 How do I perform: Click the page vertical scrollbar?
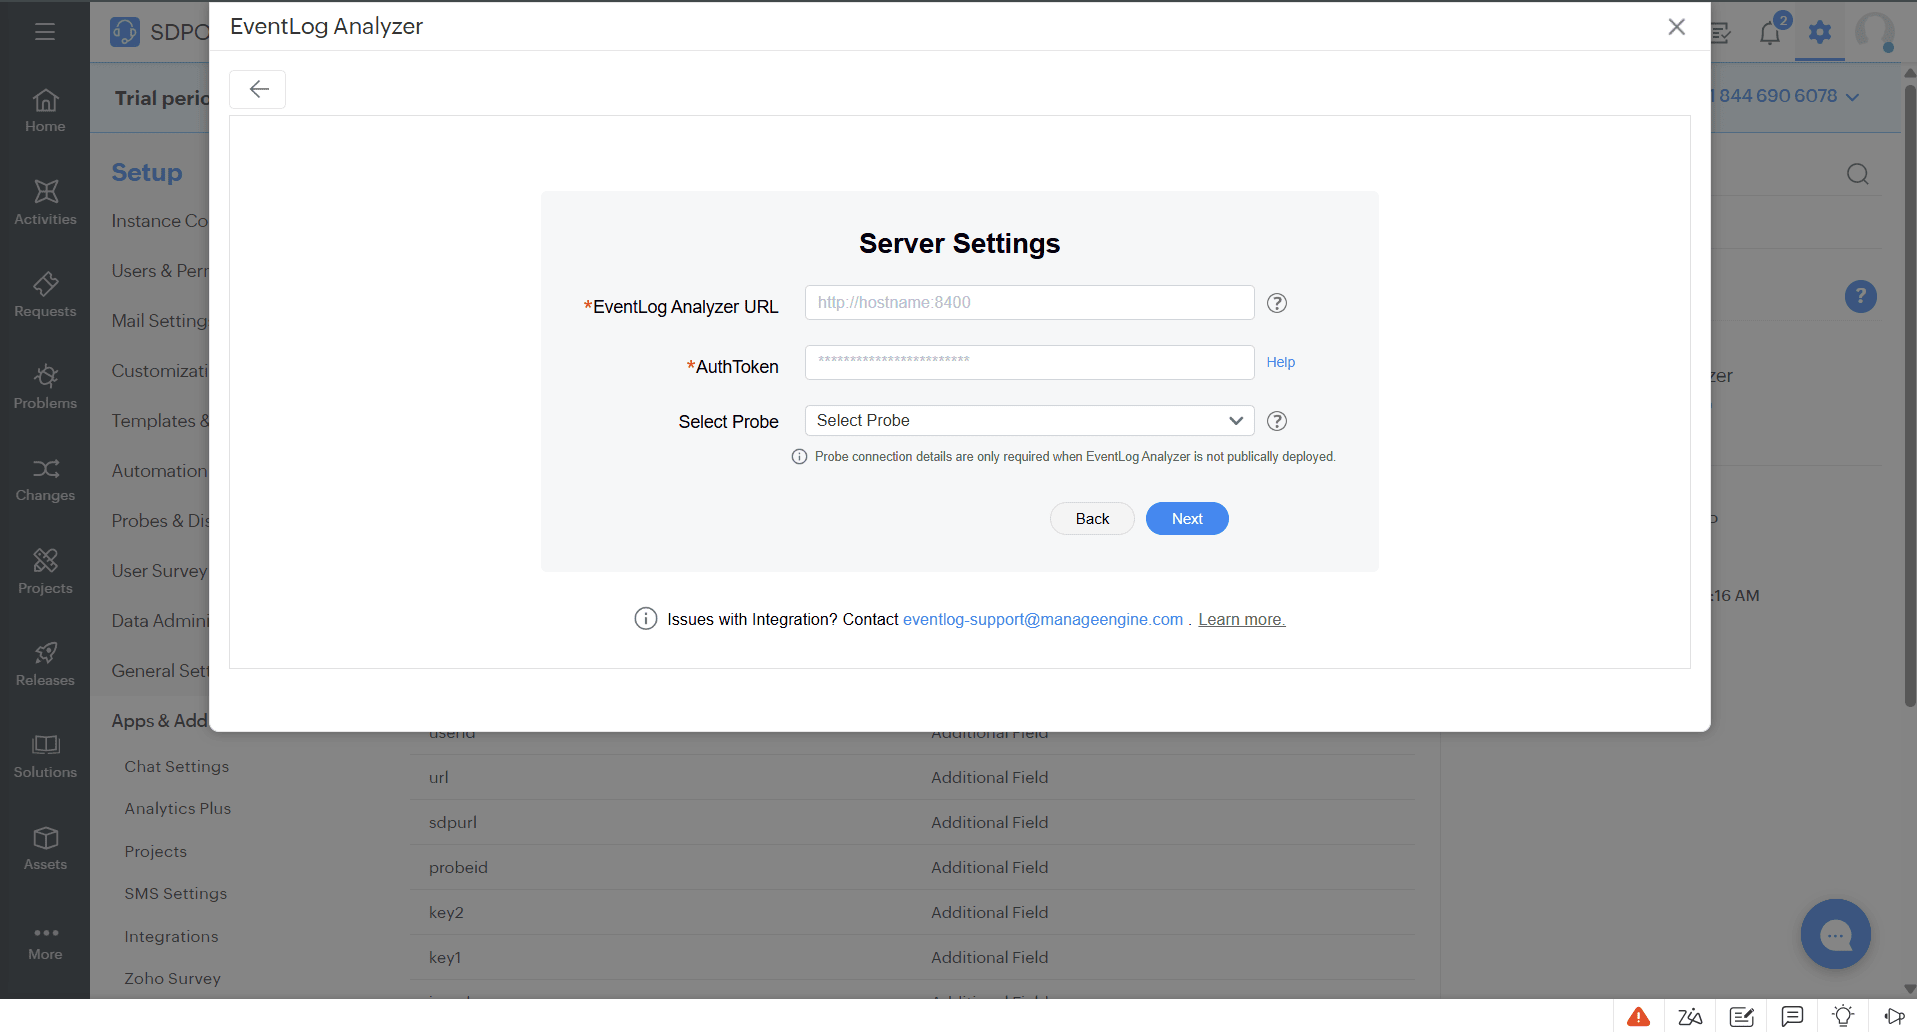(x=1910, y=395)
